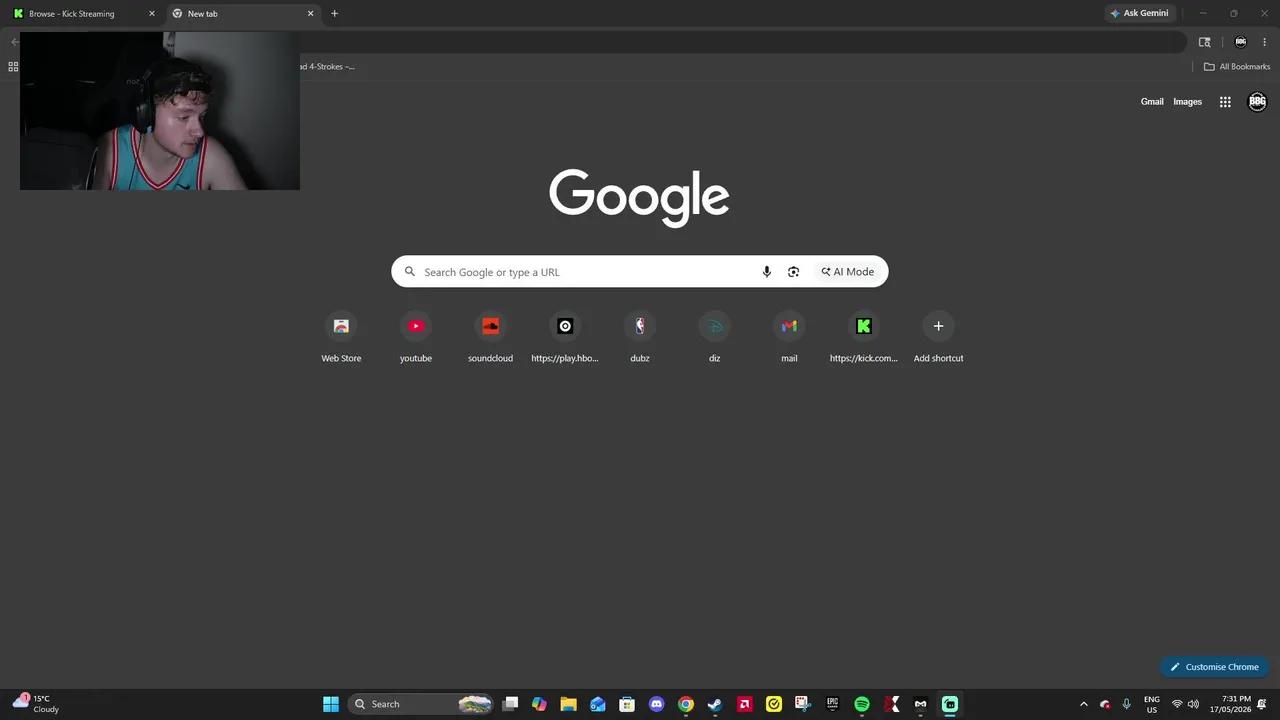Image resolution: width=1280 pixels, height=720 pixels.
Task: Open a new tab with plus button
Action: 334,14
